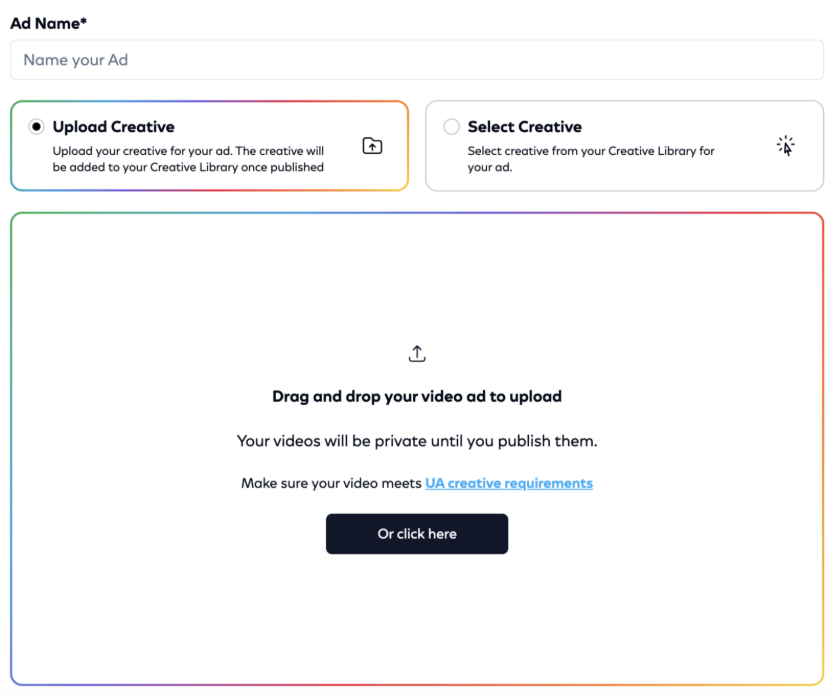
Task: Click the videos will be private notice
Action: (x=417, y=441)
